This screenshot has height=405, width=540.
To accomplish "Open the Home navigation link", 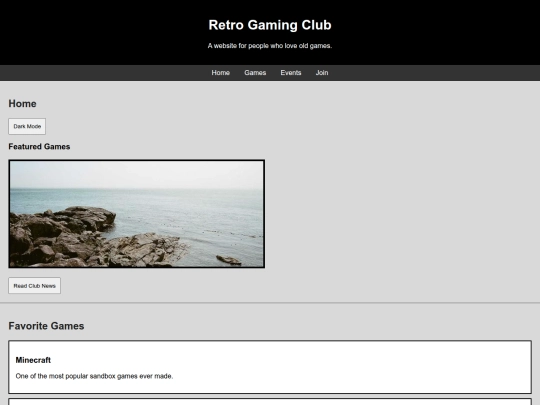I will click(x=220, y=73).
